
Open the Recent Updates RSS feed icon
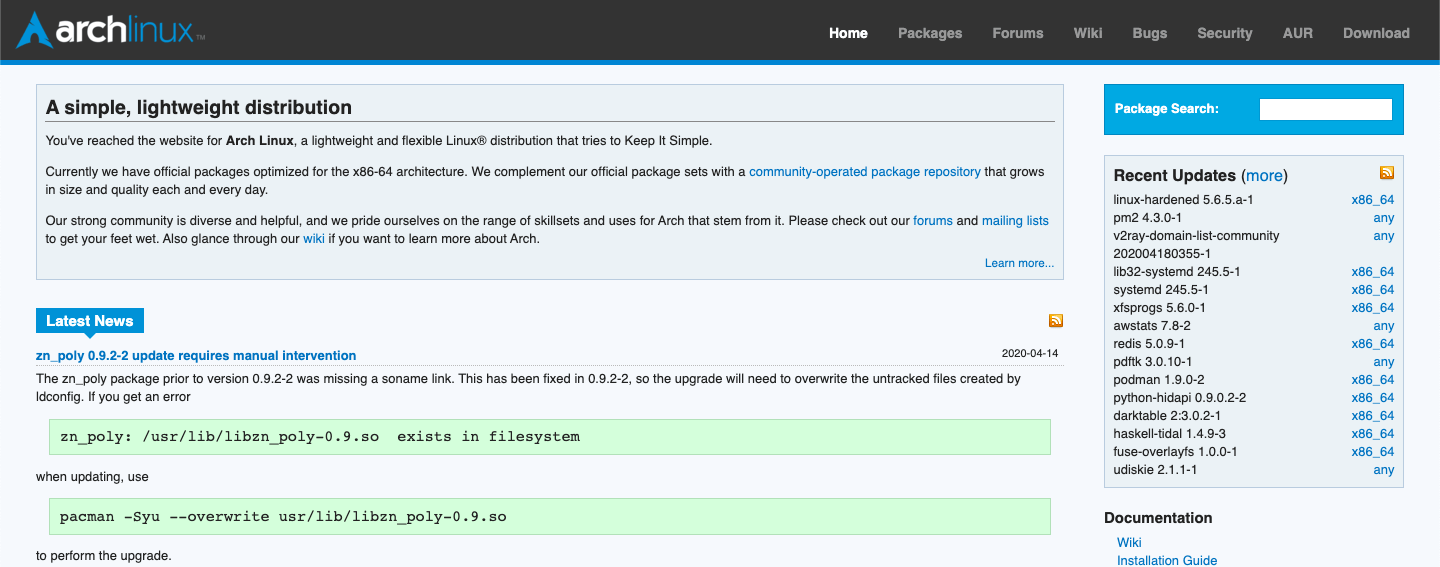pyautogui.click(x=1387, y=173)
